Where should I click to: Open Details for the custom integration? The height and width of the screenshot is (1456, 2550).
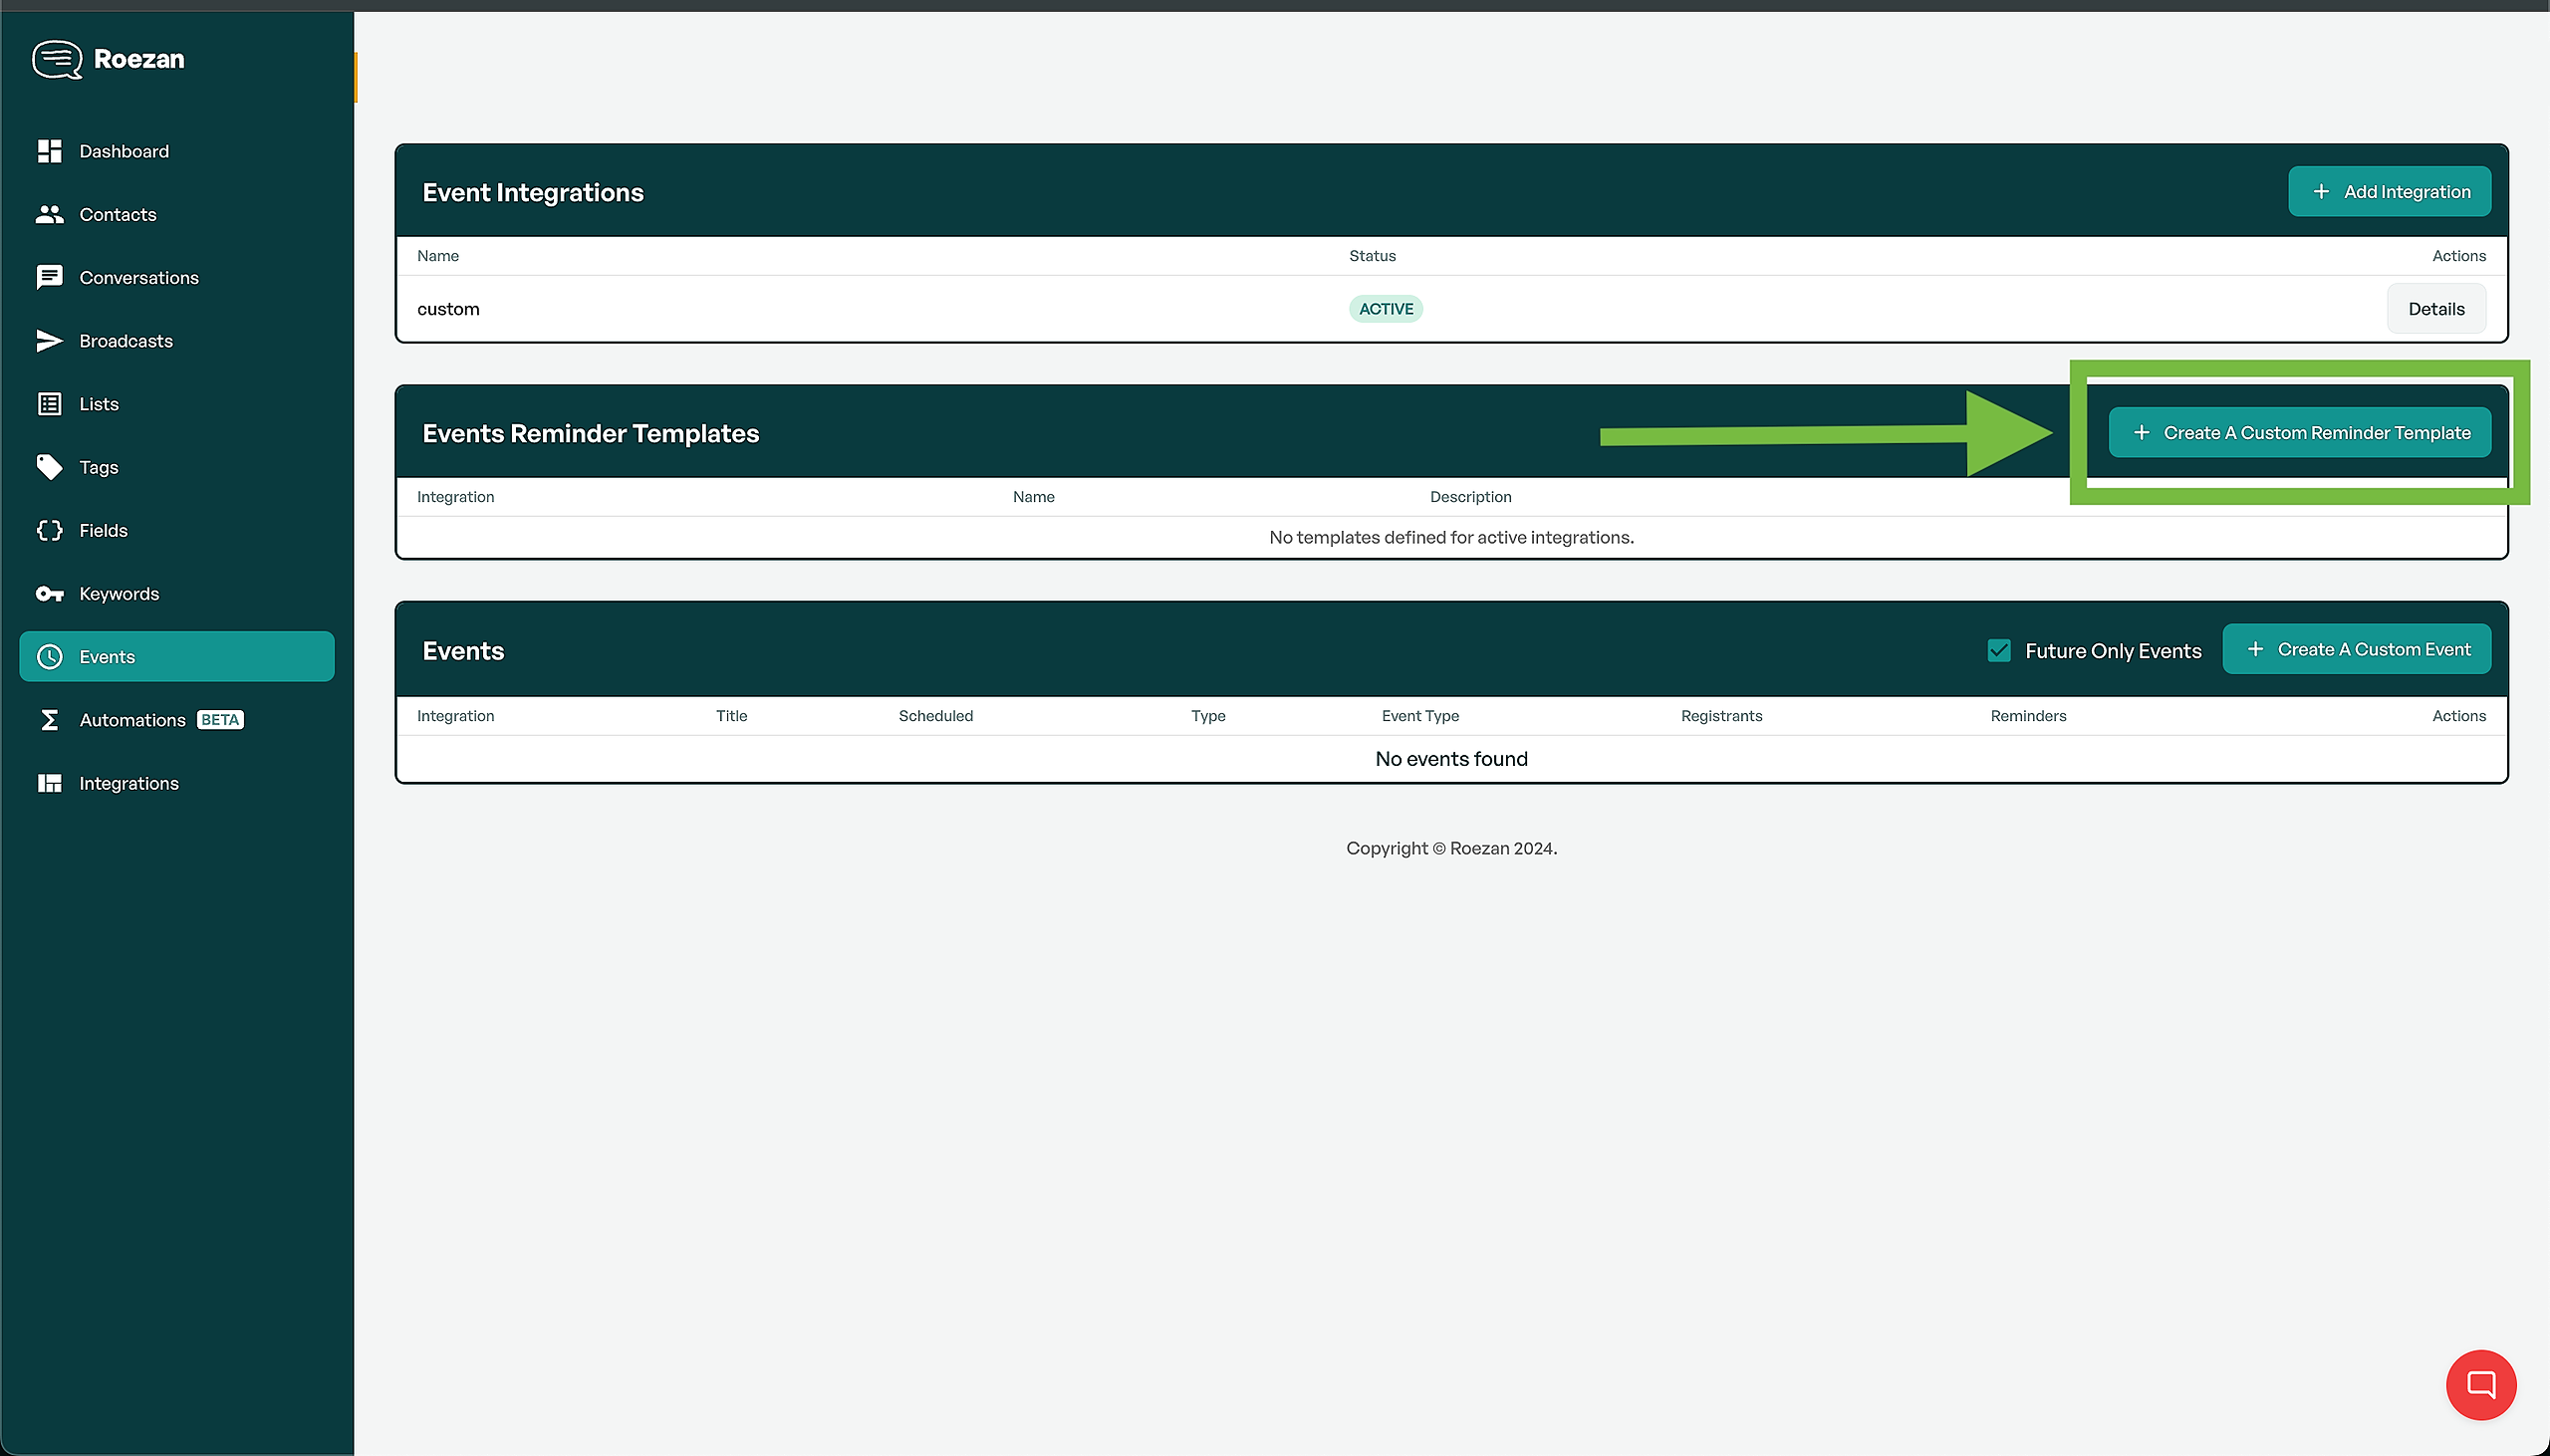(2435, 309)
